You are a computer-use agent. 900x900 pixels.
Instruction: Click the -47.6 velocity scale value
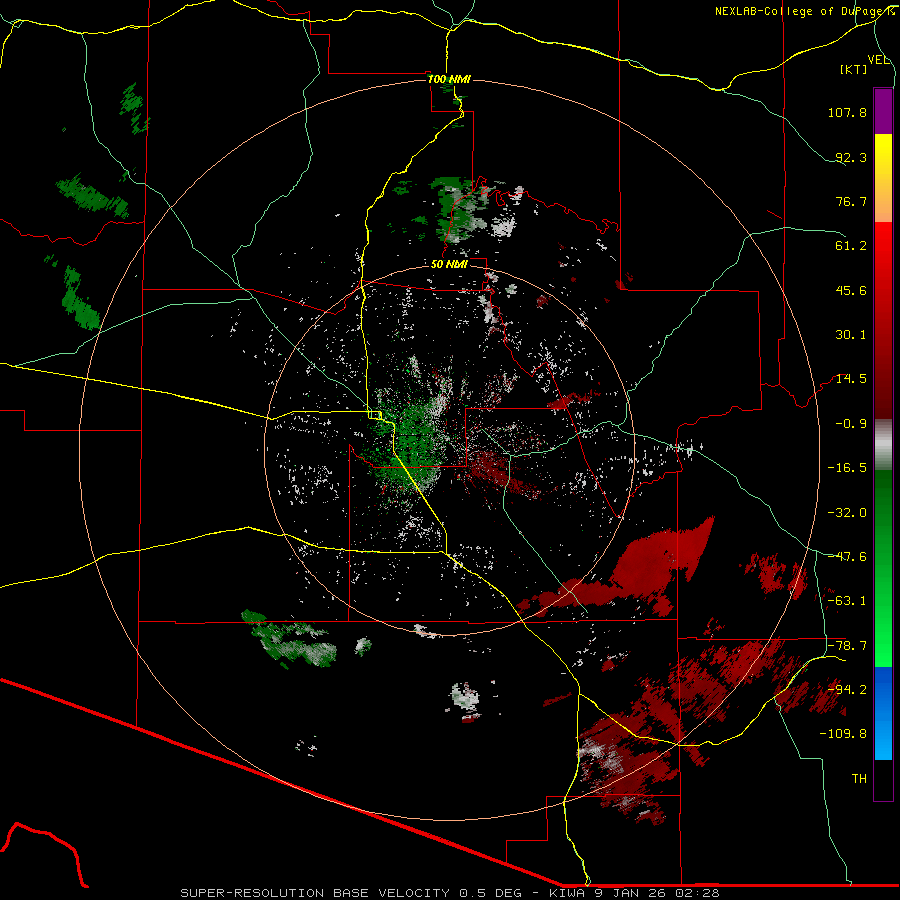847,556
